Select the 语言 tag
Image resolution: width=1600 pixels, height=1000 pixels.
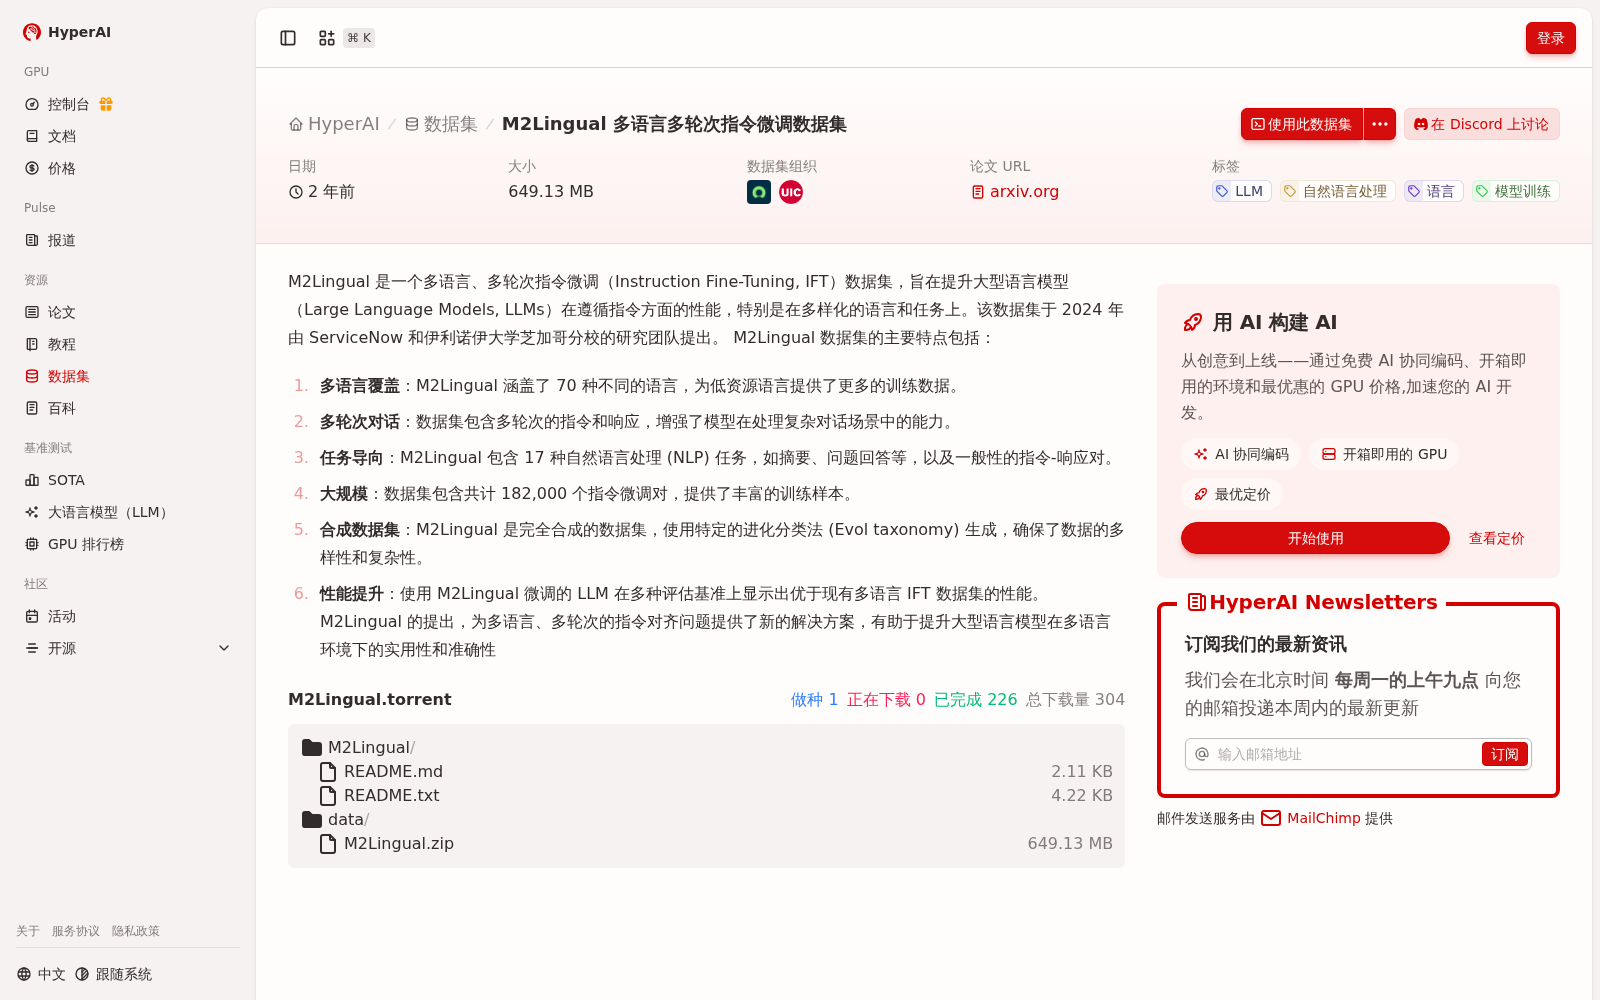click(x=1432, y=191)
